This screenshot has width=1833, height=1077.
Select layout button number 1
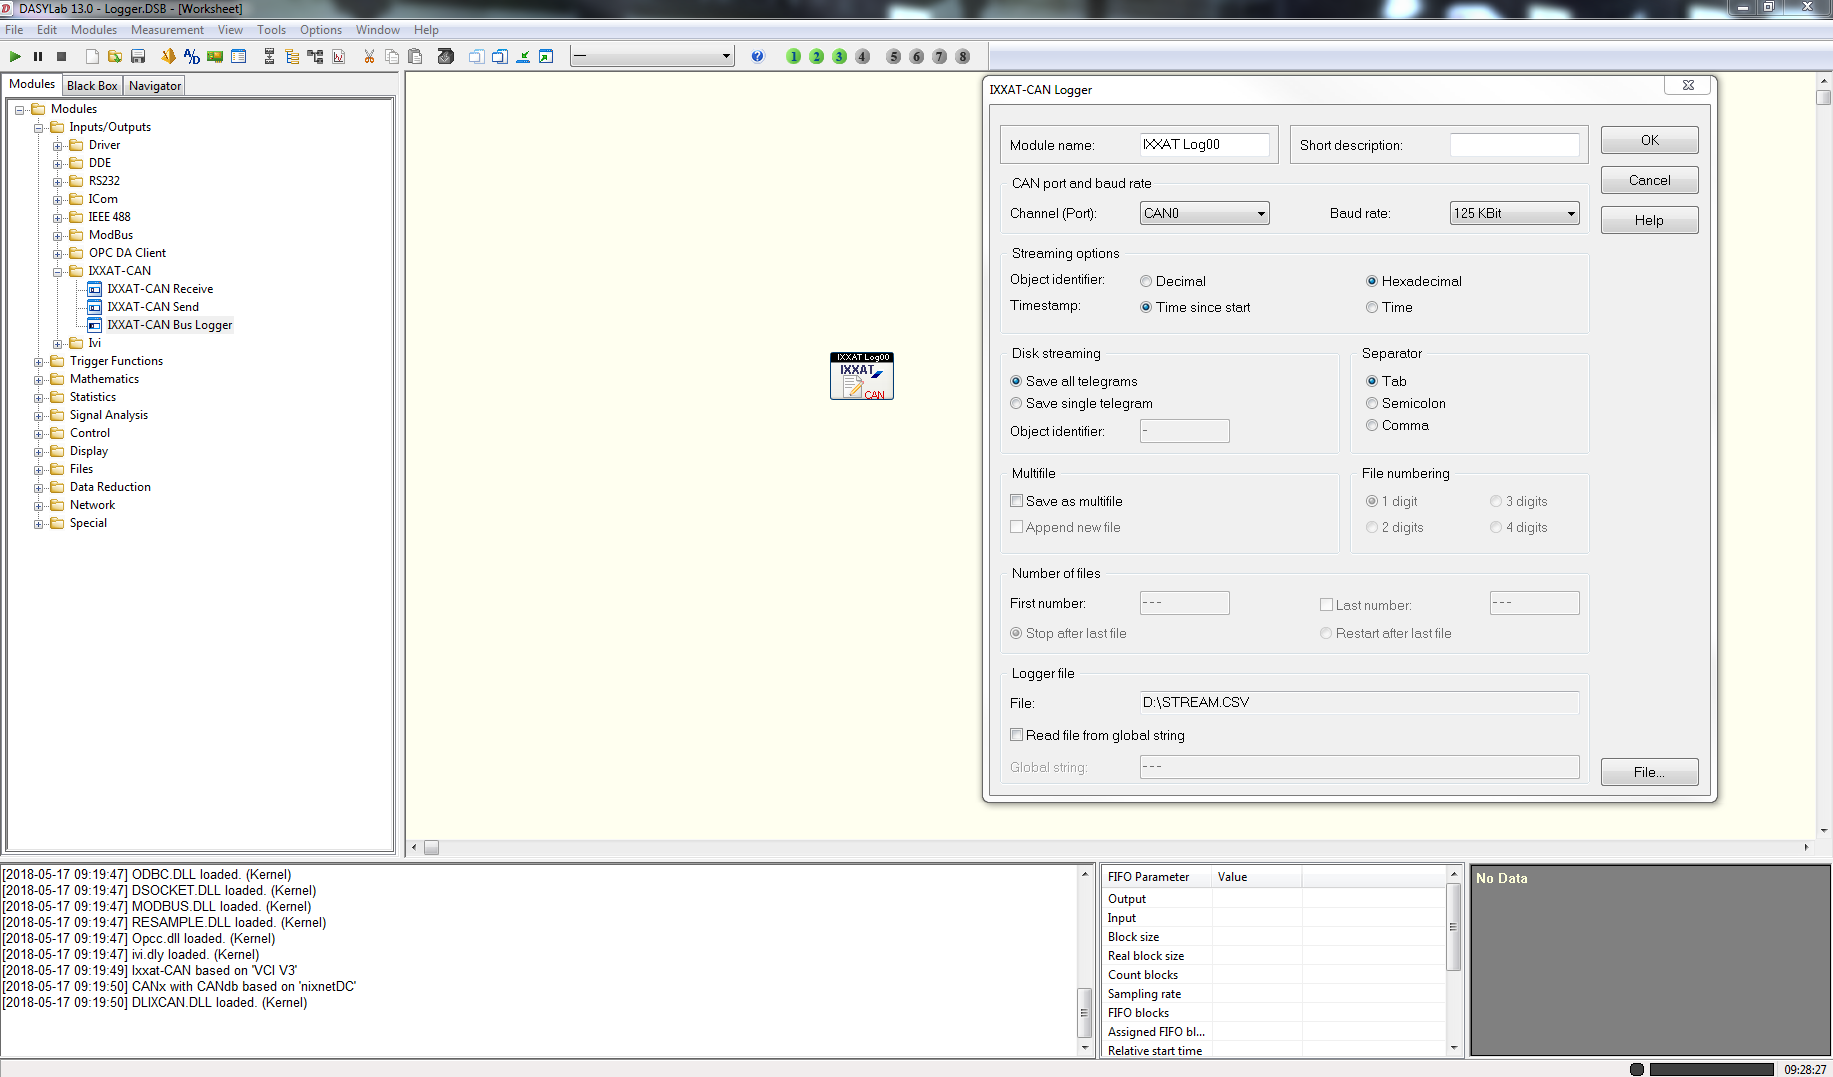(794, 57)
